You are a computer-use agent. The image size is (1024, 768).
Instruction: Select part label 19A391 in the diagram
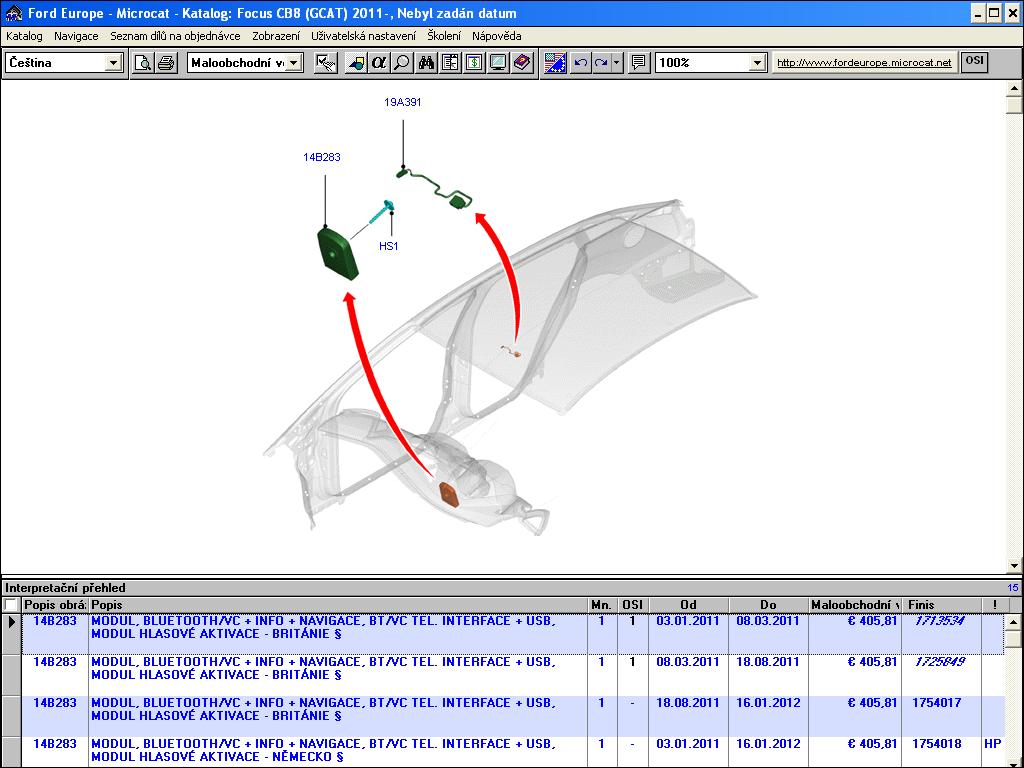(402, 102)
